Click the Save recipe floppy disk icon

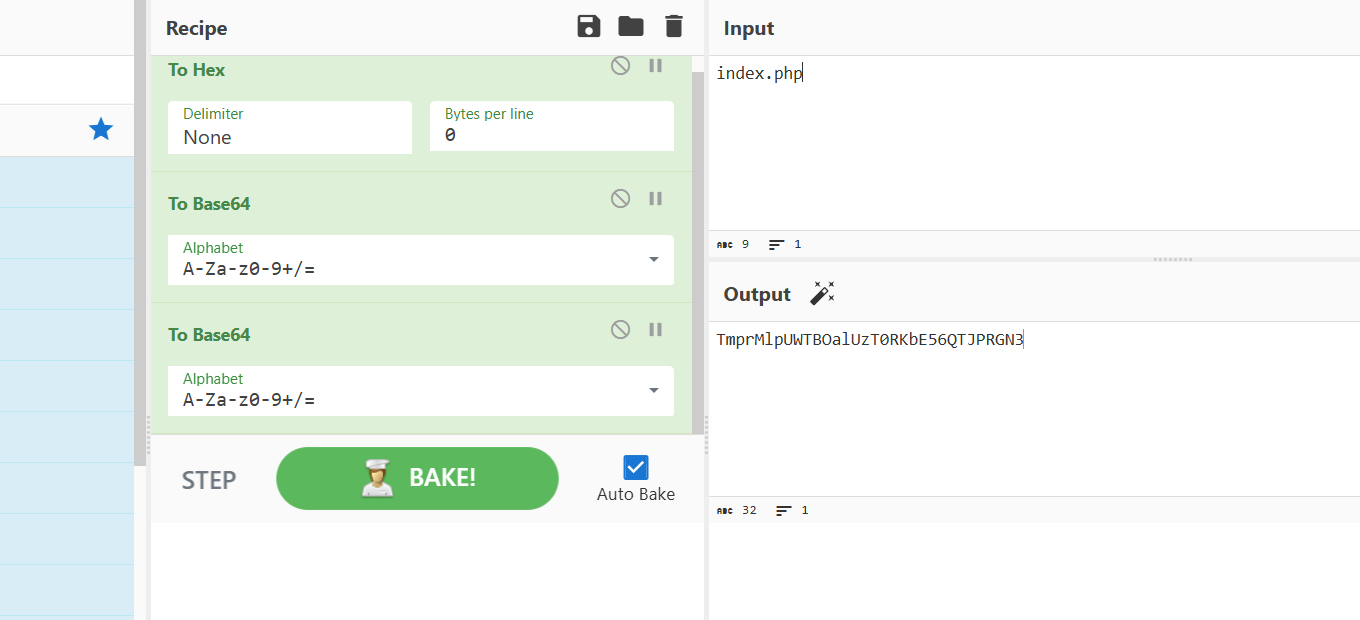[589, 27]
